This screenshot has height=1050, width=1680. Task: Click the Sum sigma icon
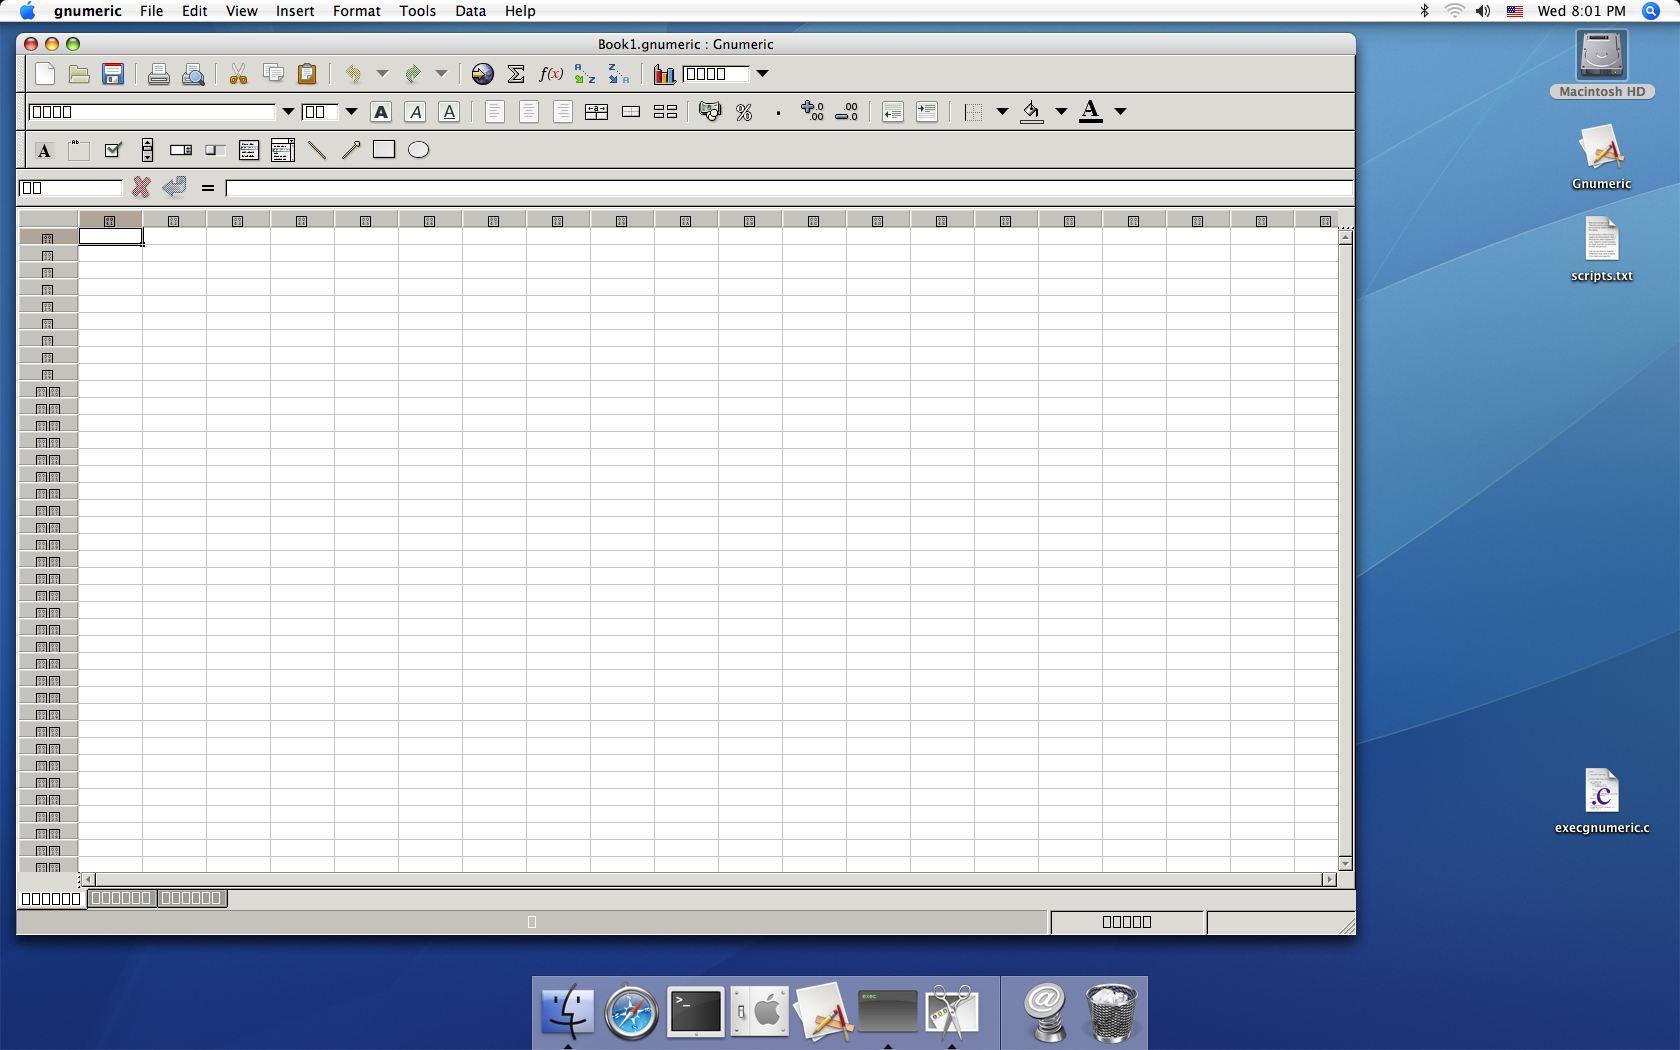tap(516, 74)
